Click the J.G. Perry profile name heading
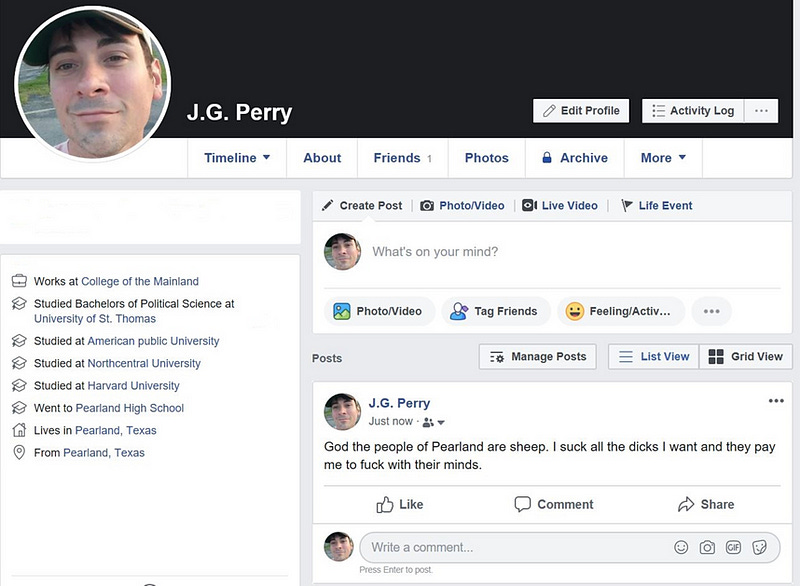 click(239, 112)
